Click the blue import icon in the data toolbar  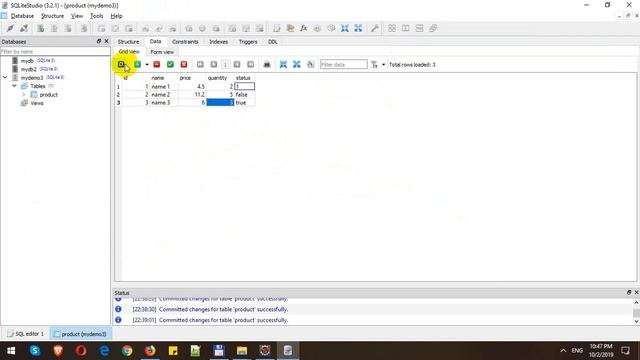pos(283,64)
